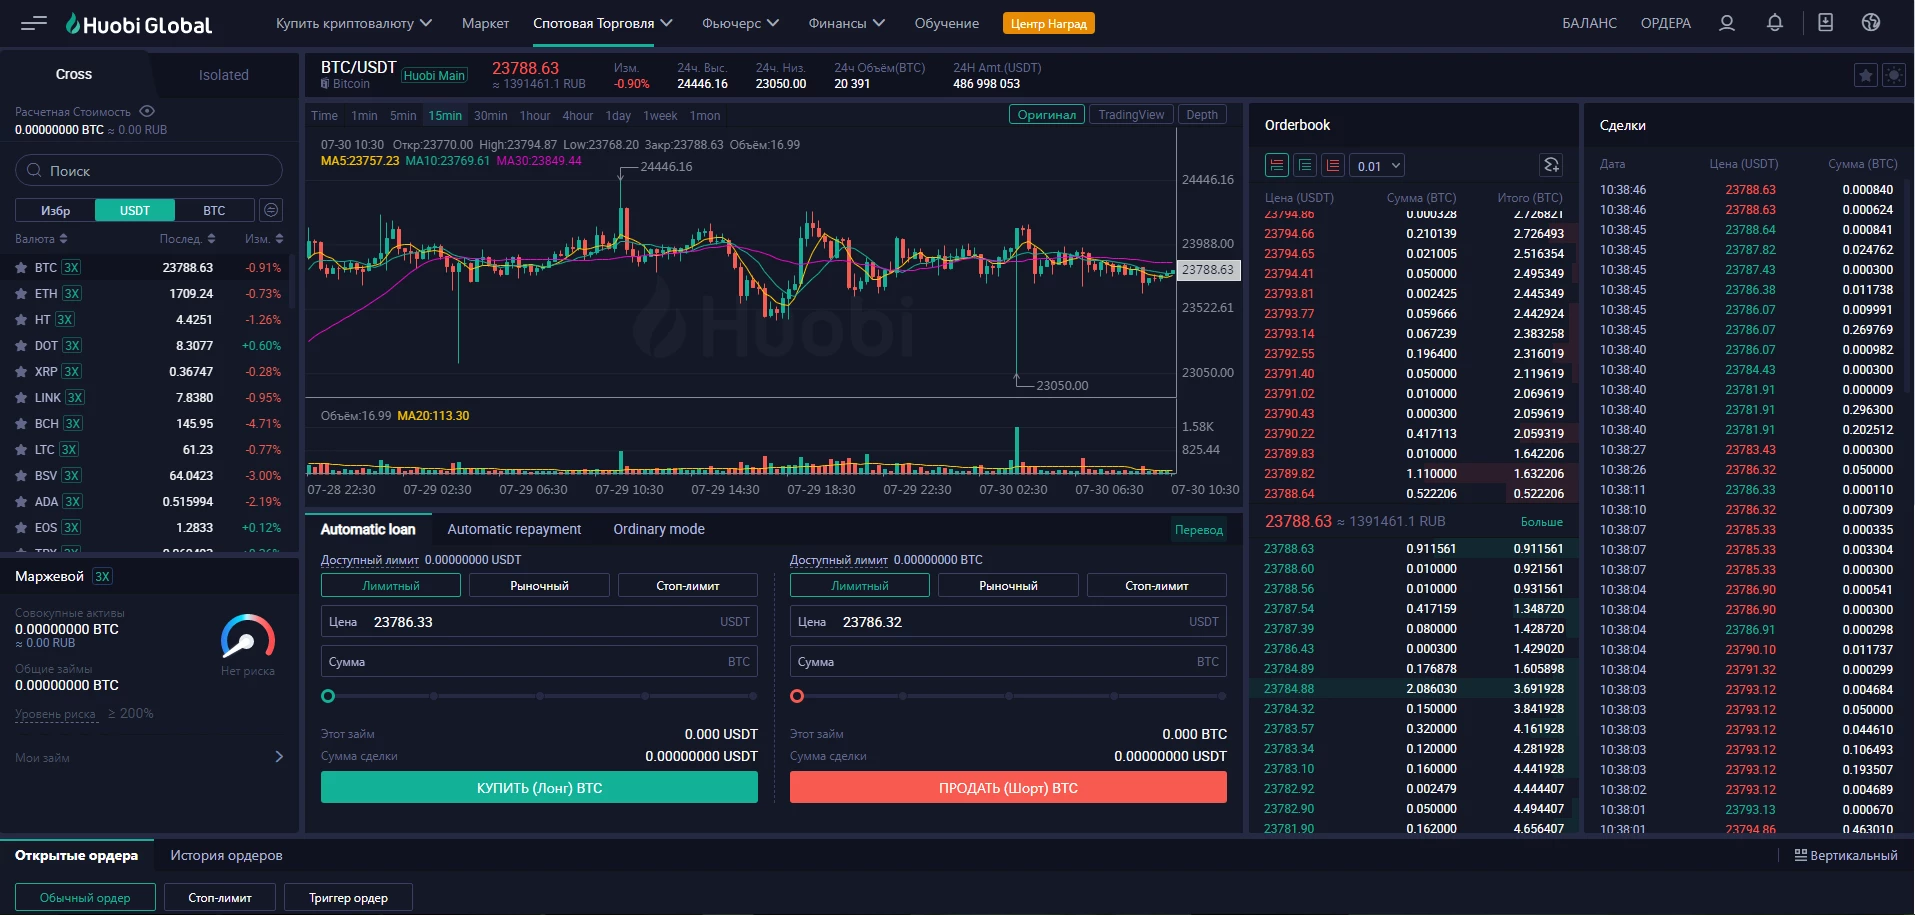This screenshot has width=1915, height=915.
Task: Open Центр Наград button
Action: [1049, 23]
